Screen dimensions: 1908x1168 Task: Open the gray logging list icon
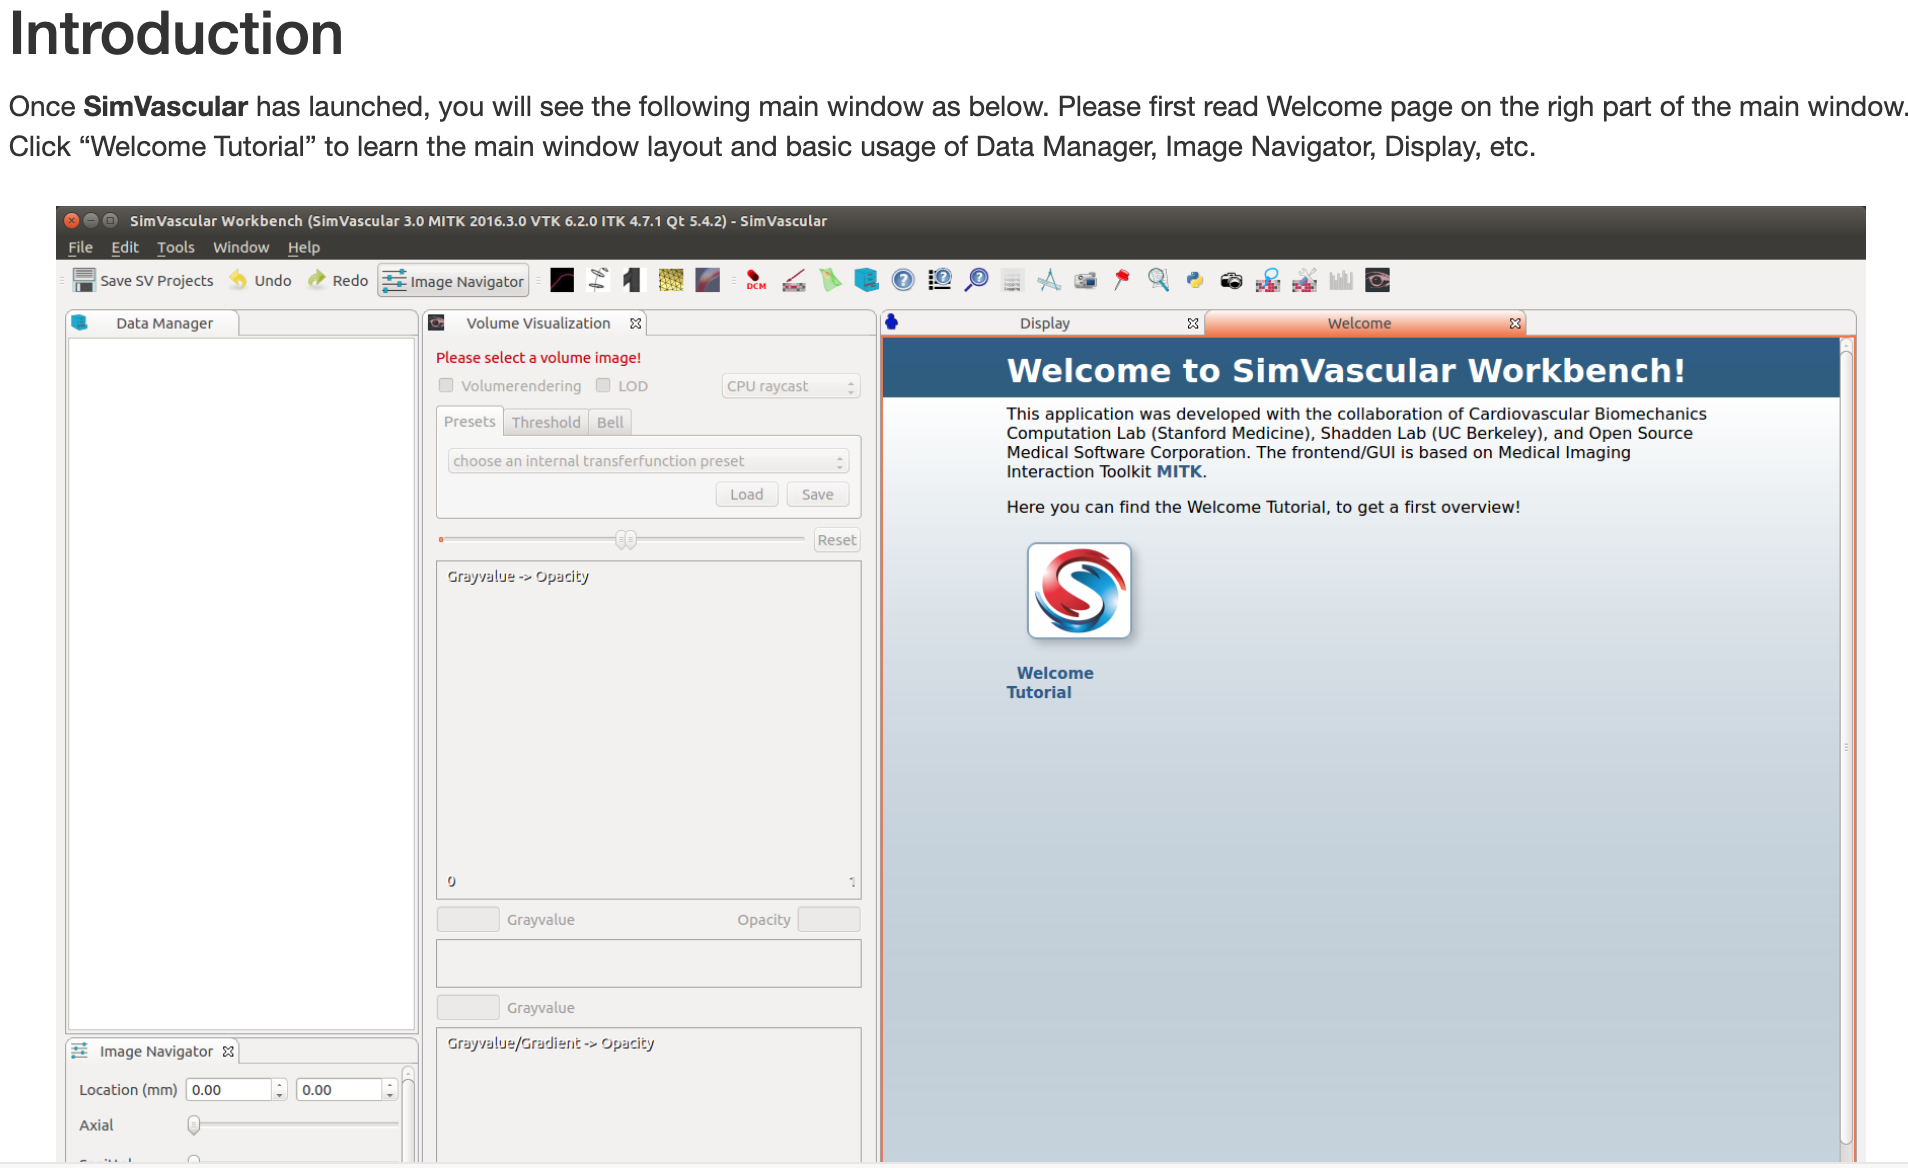(x=1012, y=281)
